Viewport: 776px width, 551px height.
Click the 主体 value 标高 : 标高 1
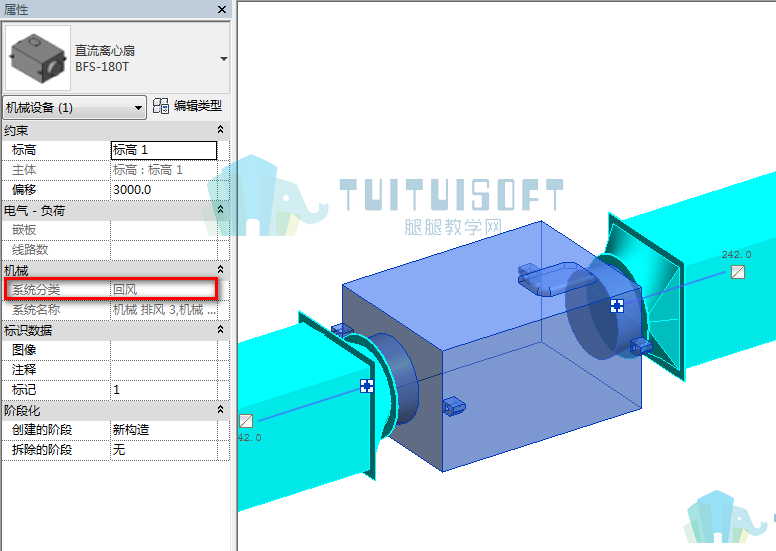click(x=164, y=170)
